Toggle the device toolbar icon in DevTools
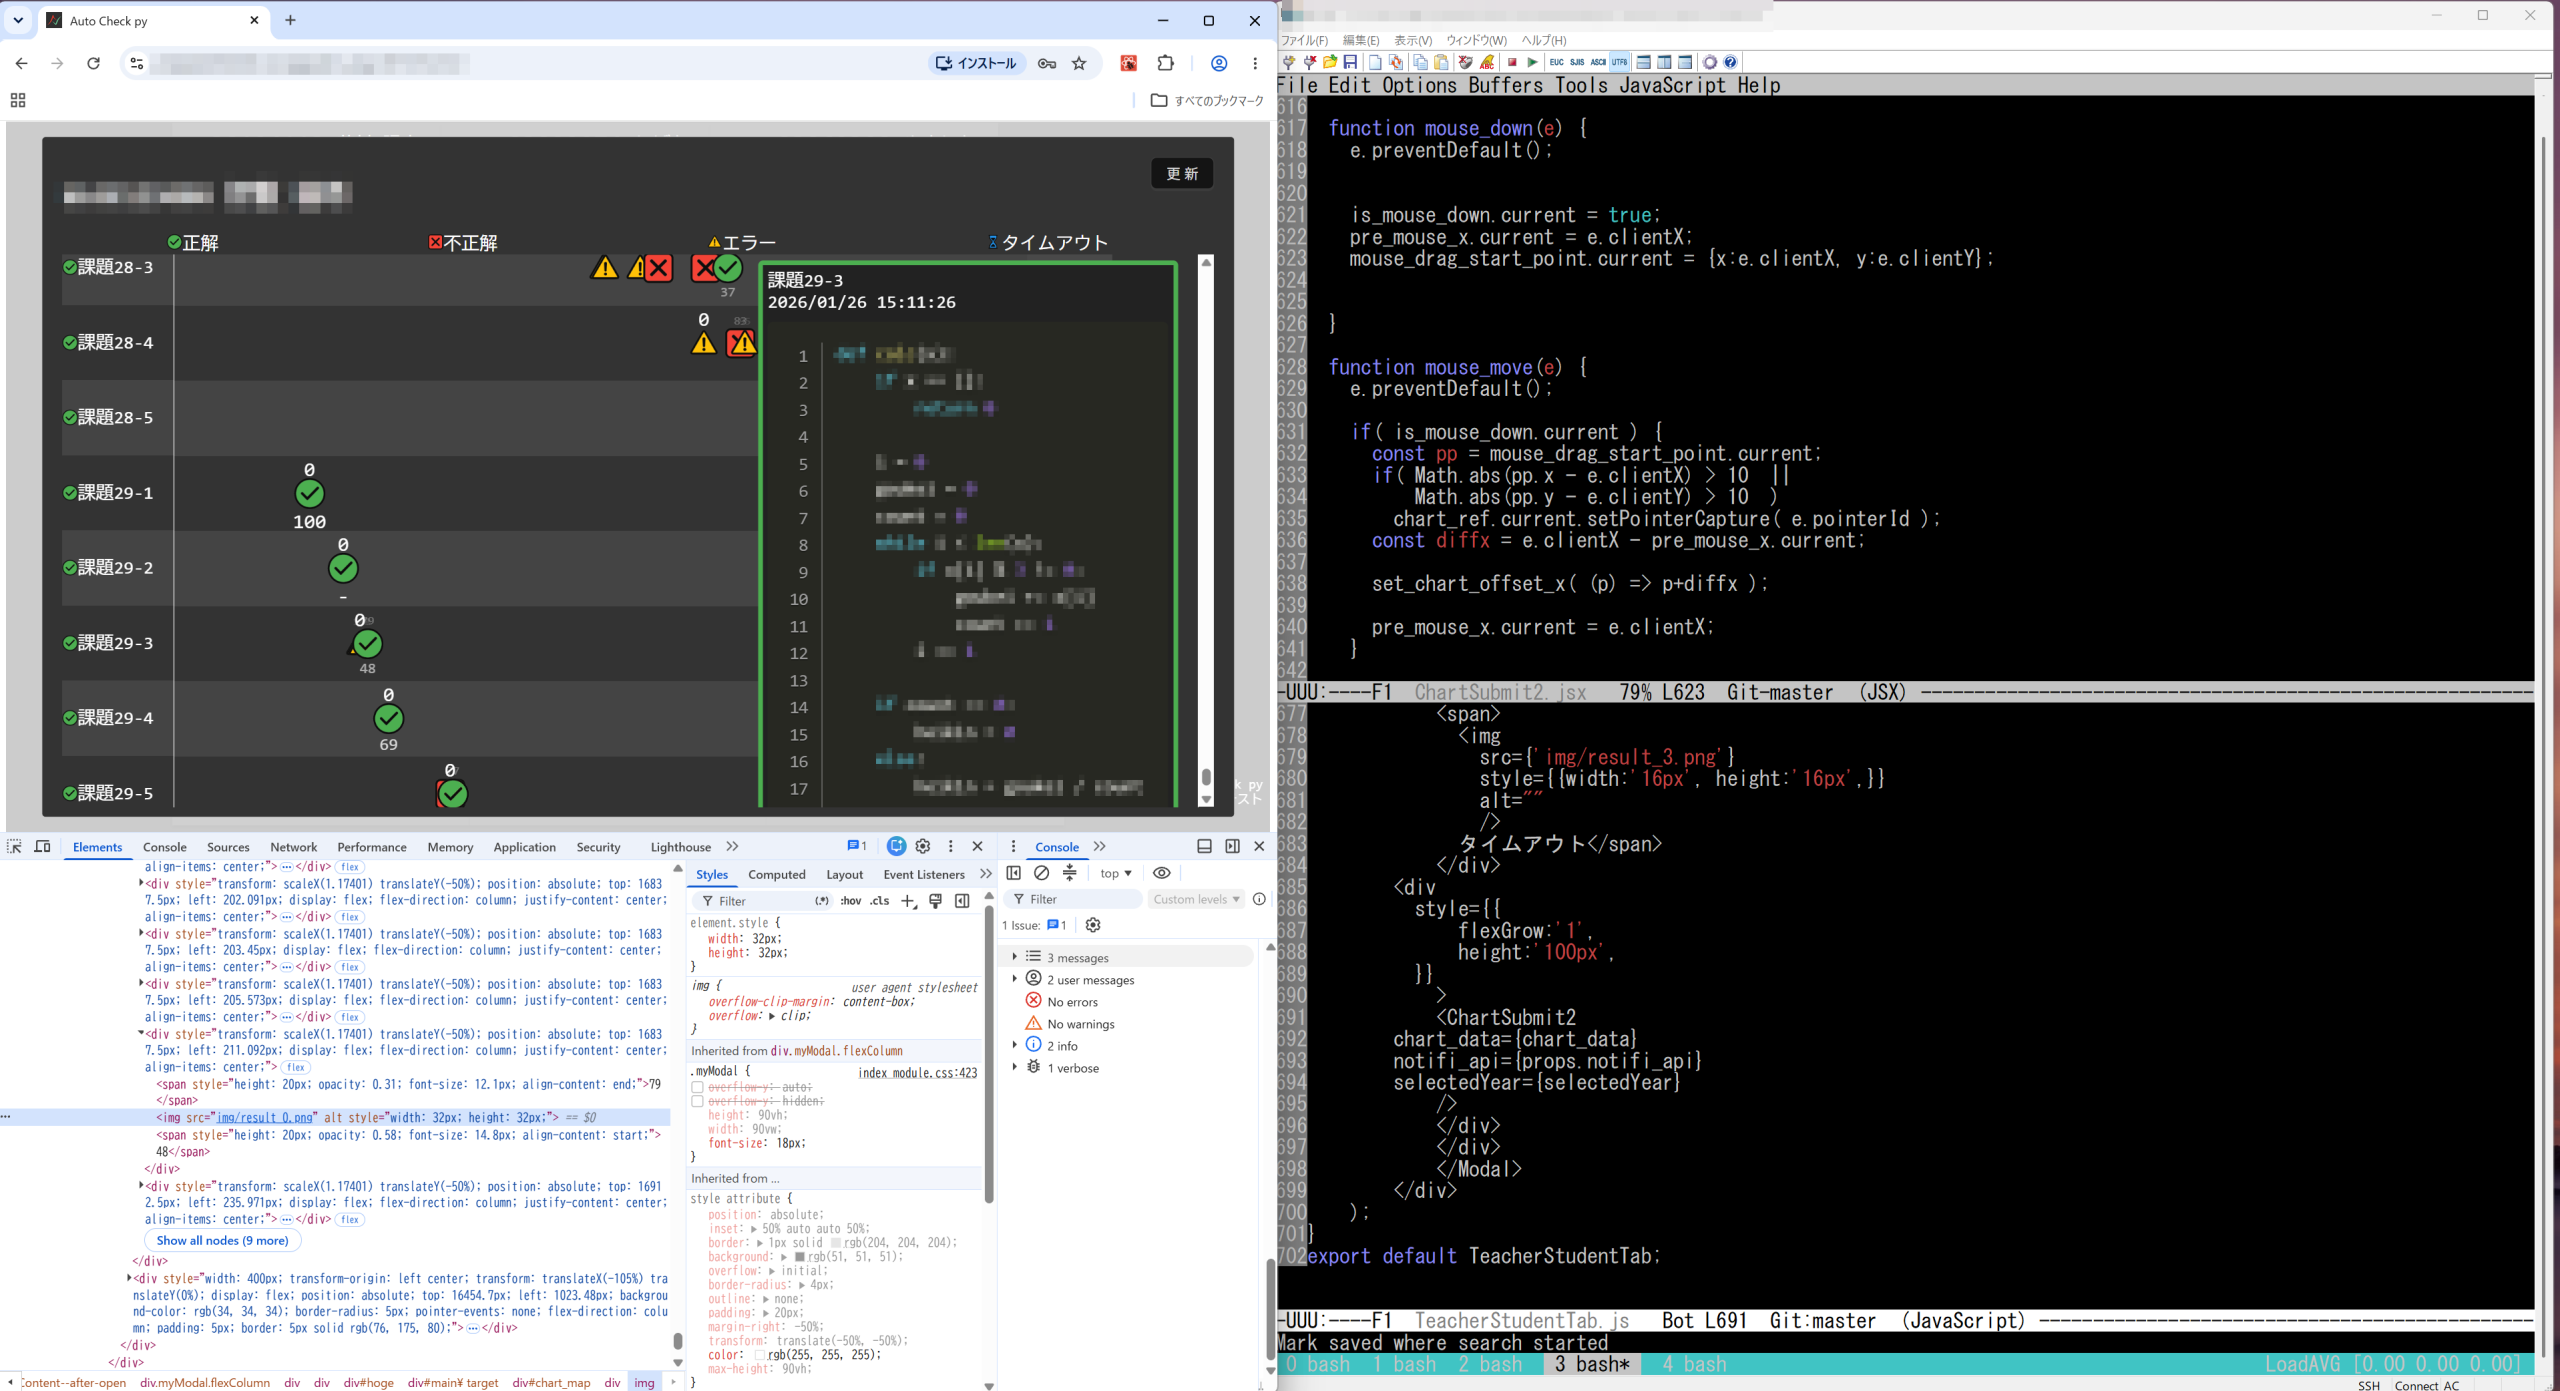This screenshot has height=1391, width=2560. (42, 846)
